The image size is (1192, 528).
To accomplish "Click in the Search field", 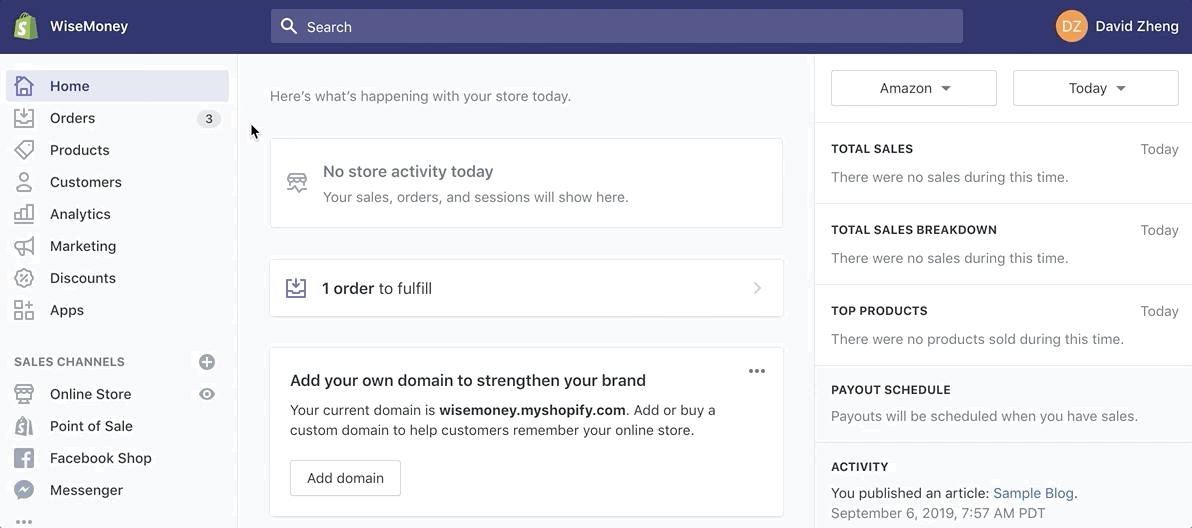I will (617, 27).
